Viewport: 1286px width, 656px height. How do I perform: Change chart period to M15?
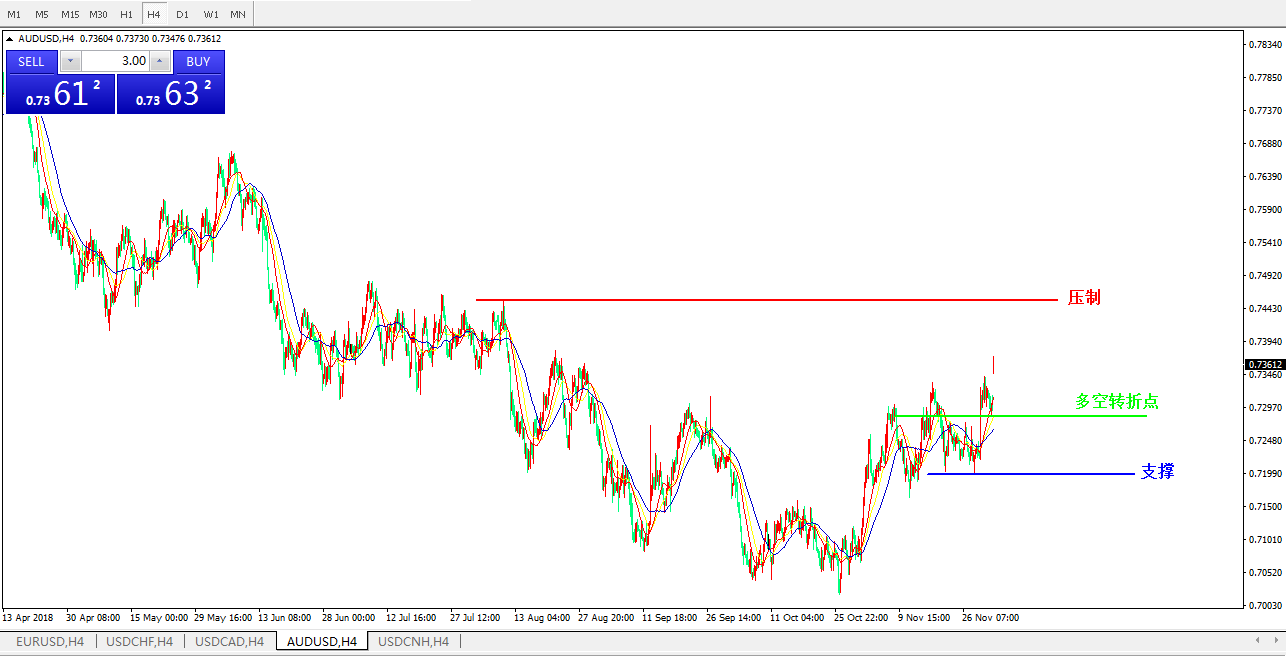[x=70, y=14]
